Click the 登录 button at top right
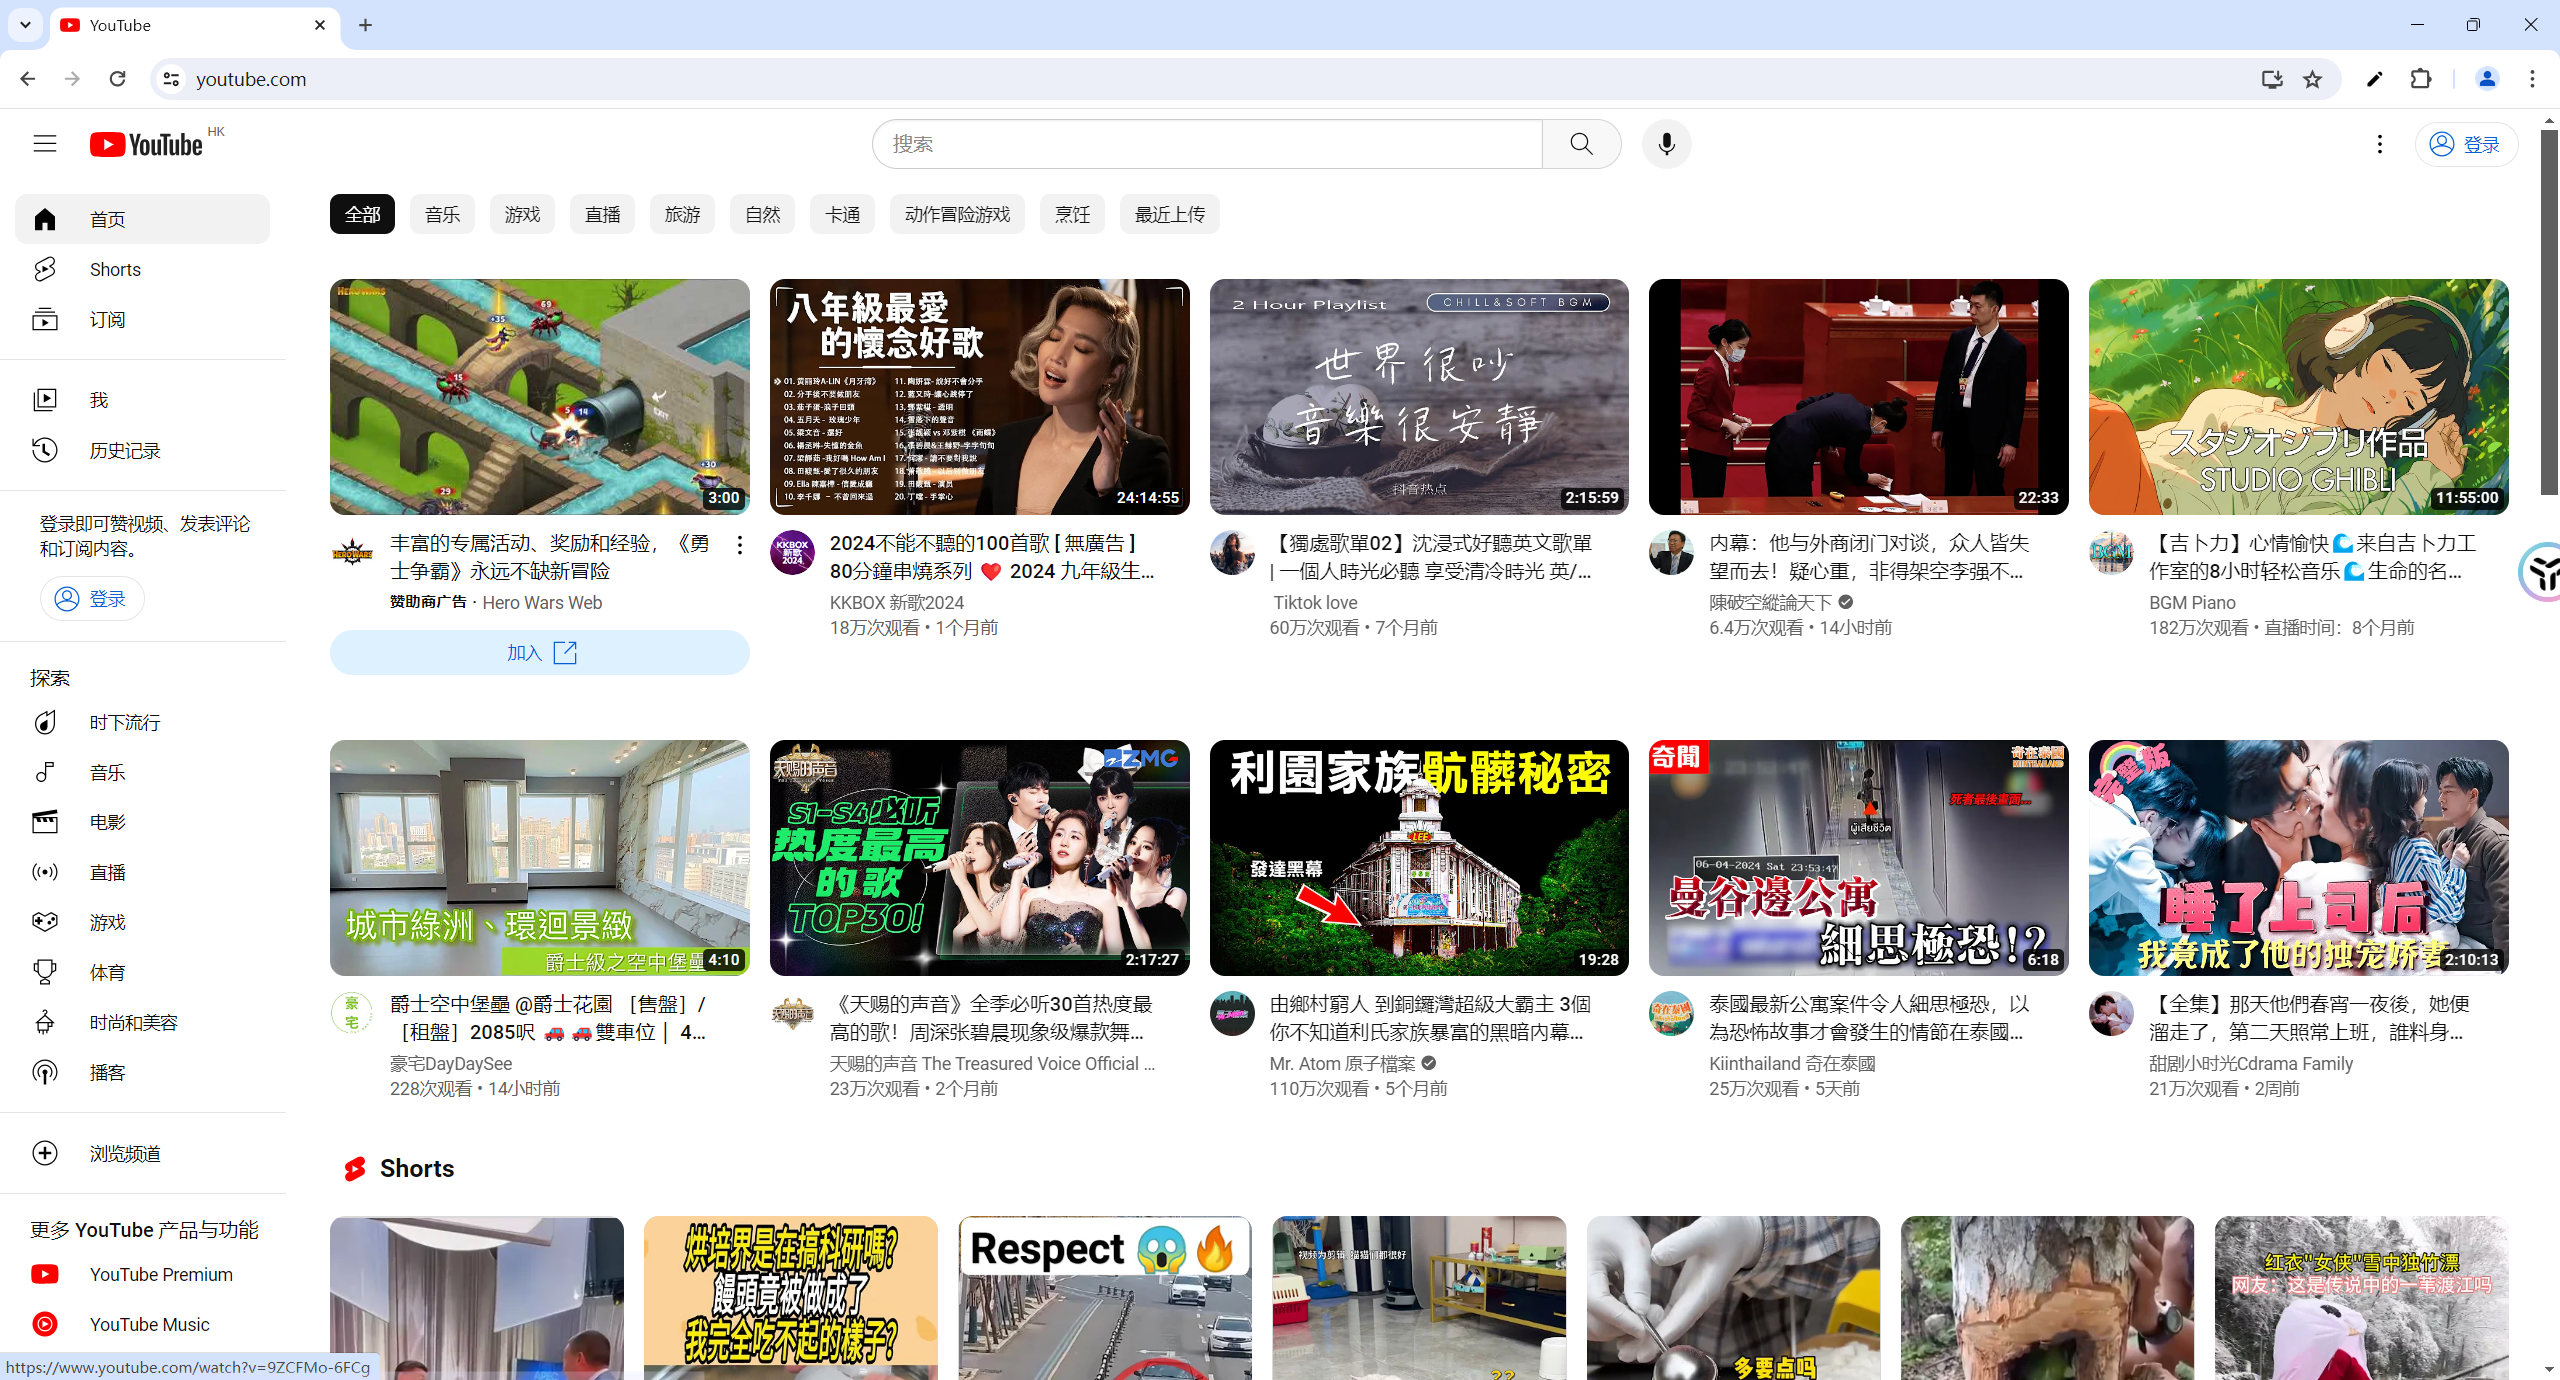 2465,144
